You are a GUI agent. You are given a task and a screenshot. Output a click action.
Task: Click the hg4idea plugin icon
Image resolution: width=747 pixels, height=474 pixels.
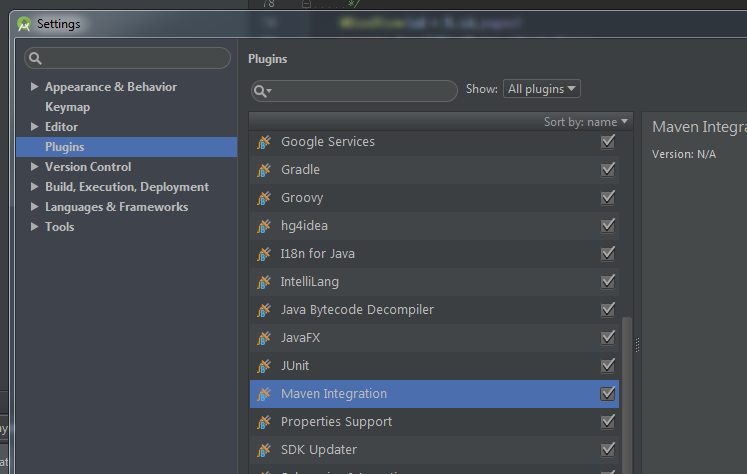[x=264, y=226]
